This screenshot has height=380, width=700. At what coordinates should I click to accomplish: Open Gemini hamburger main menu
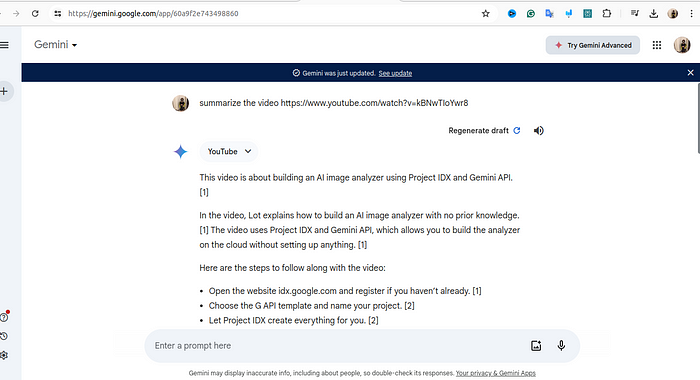pos(4,45)
